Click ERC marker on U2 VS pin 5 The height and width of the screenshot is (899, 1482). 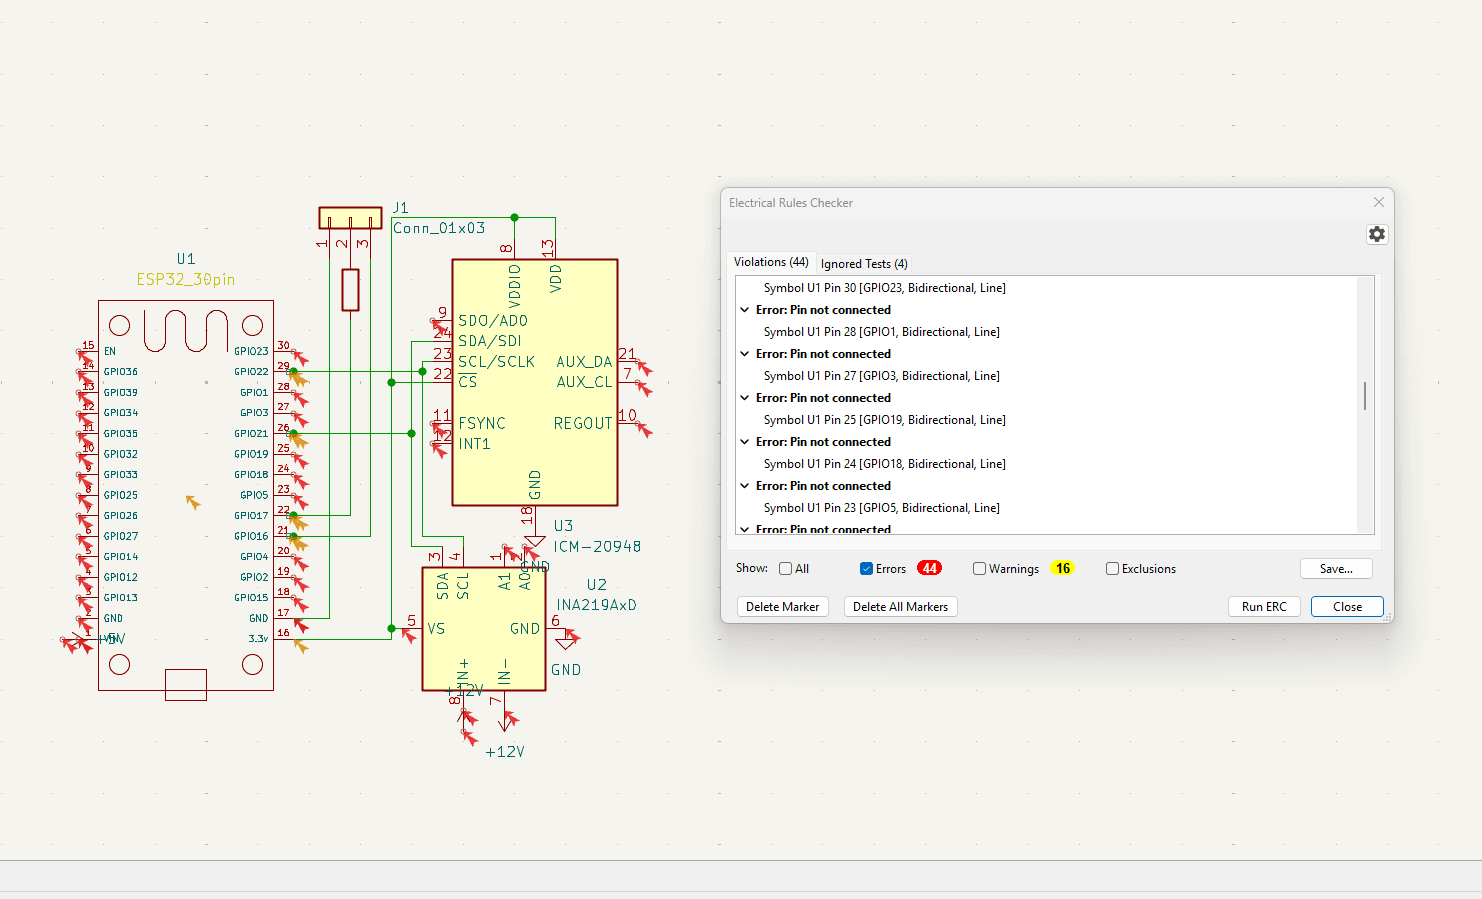click(x=408, y=634)
